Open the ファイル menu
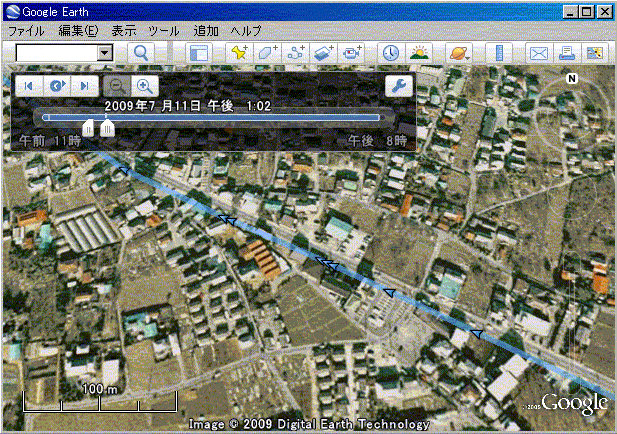Viewport: 617px width, 434px height. tap(26, 31)
